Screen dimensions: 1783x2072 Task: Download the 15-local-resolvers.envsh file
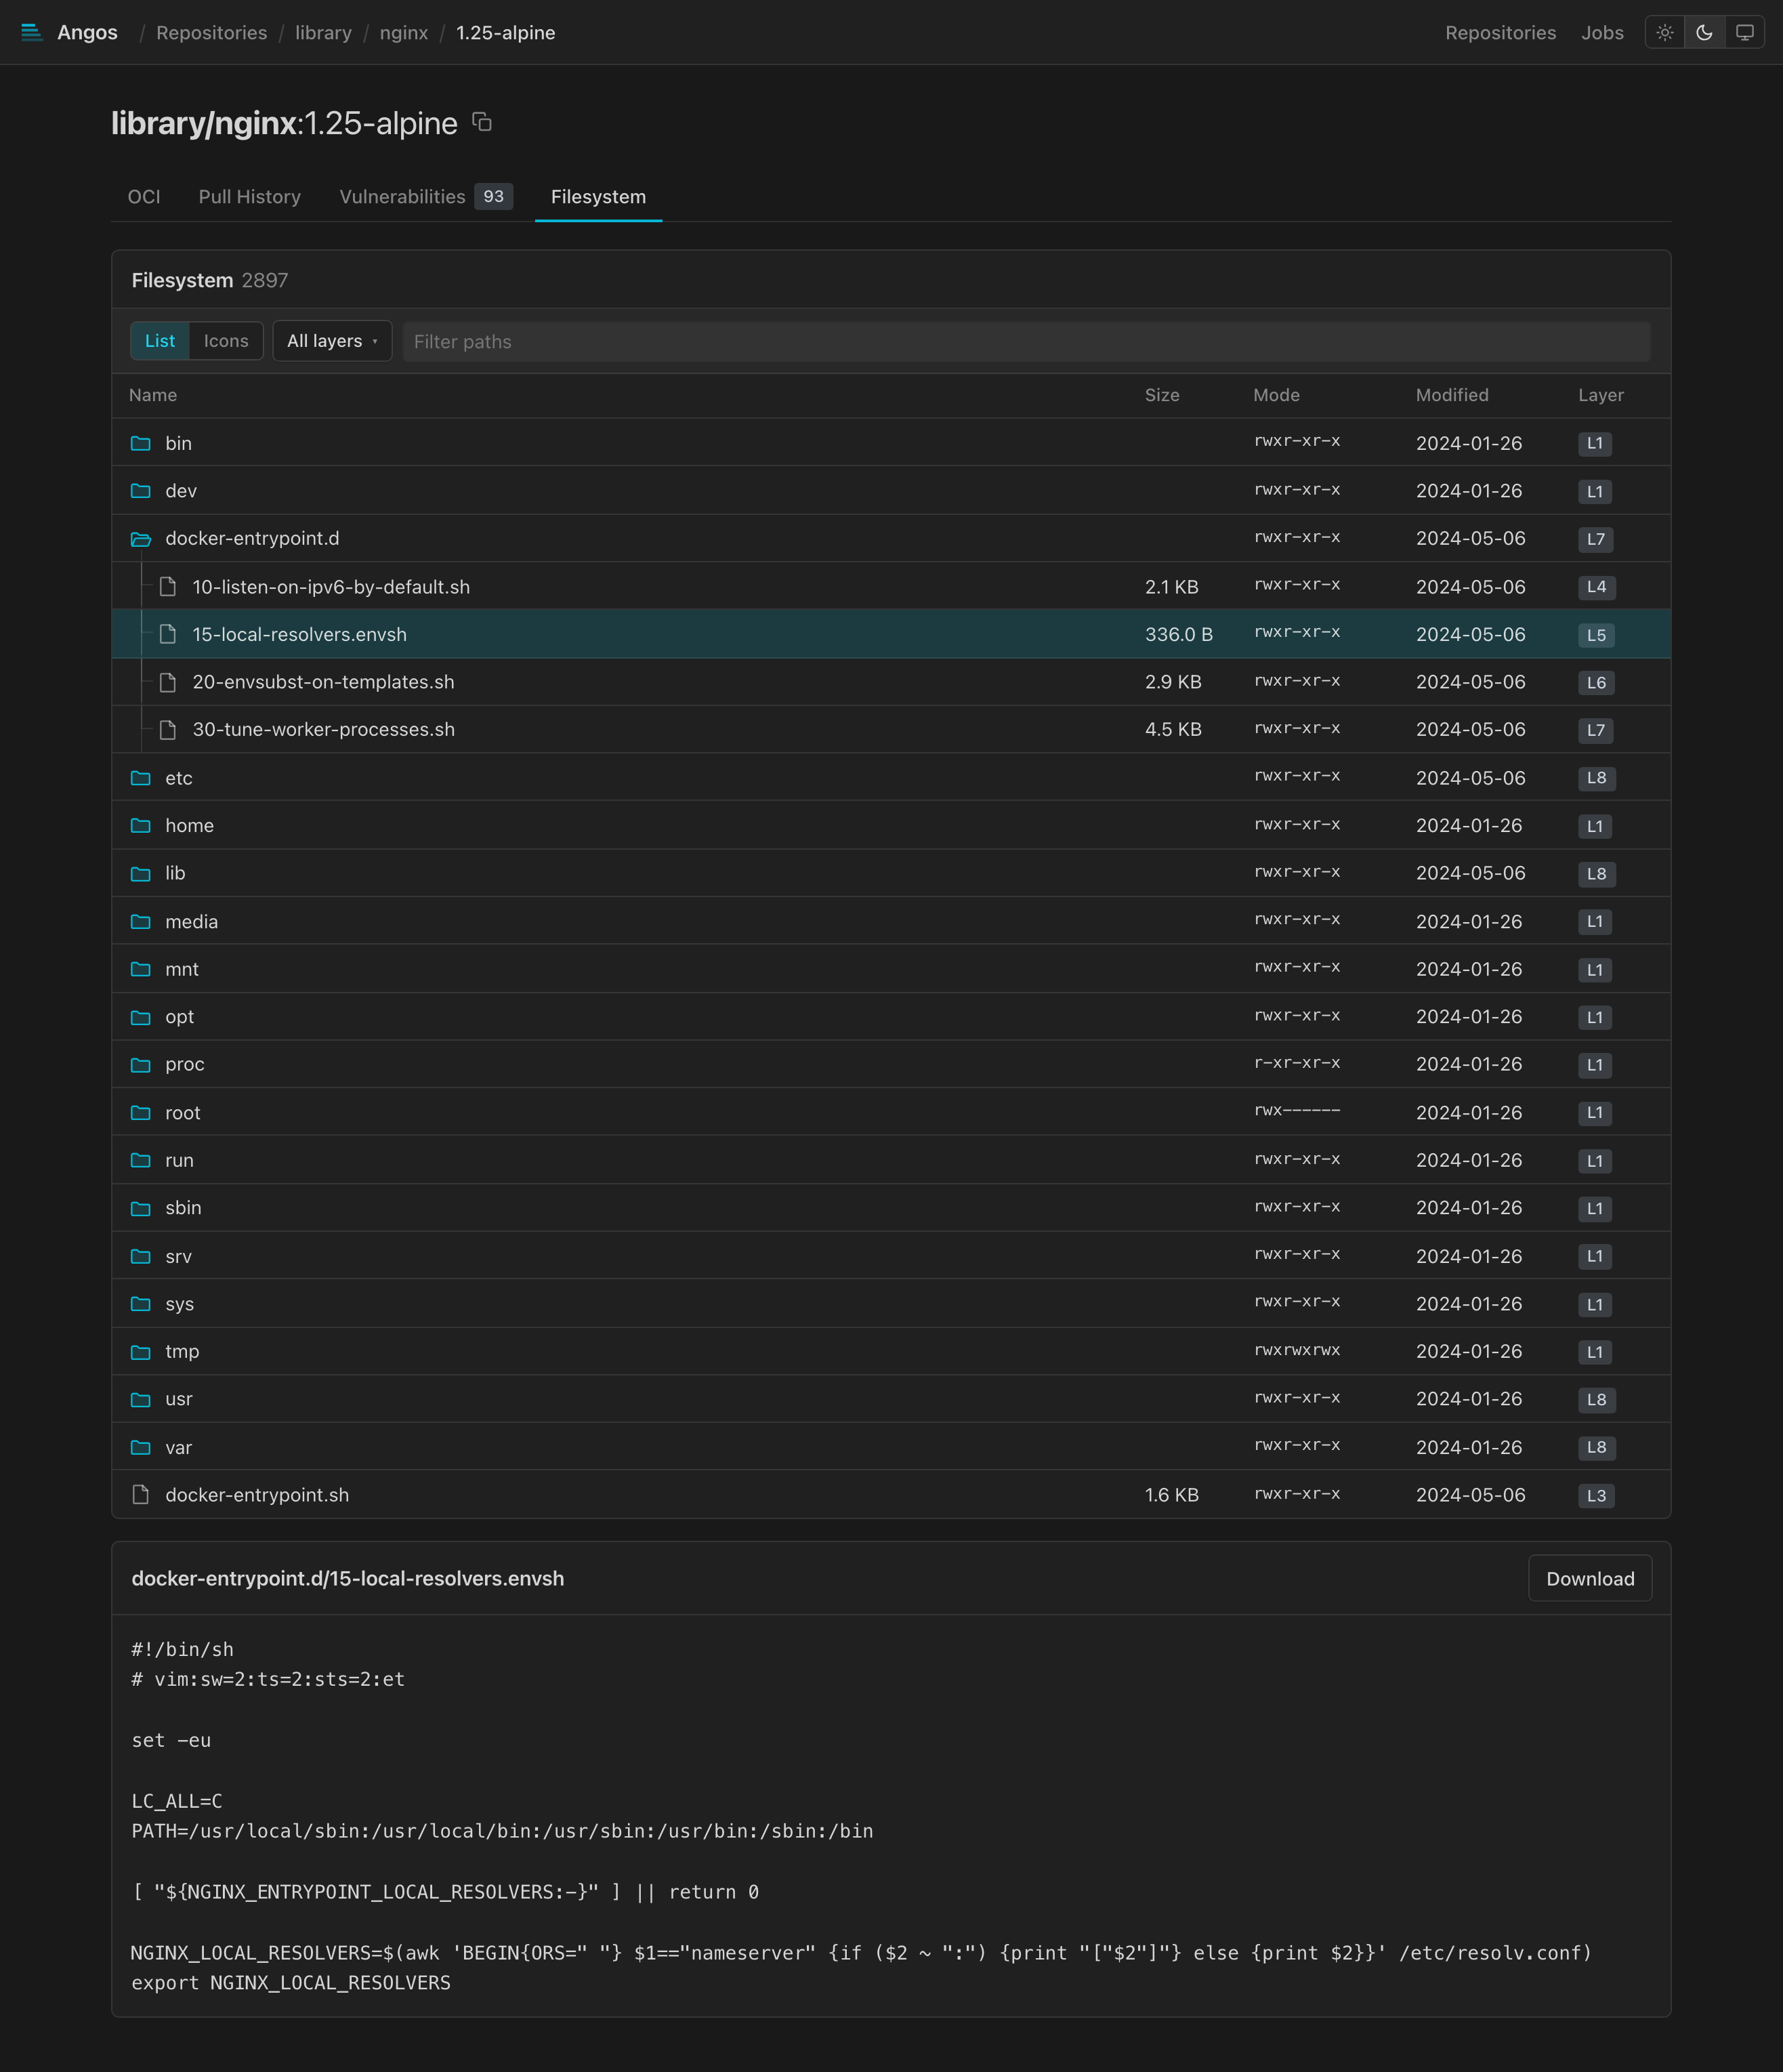click(1590, 1578)
